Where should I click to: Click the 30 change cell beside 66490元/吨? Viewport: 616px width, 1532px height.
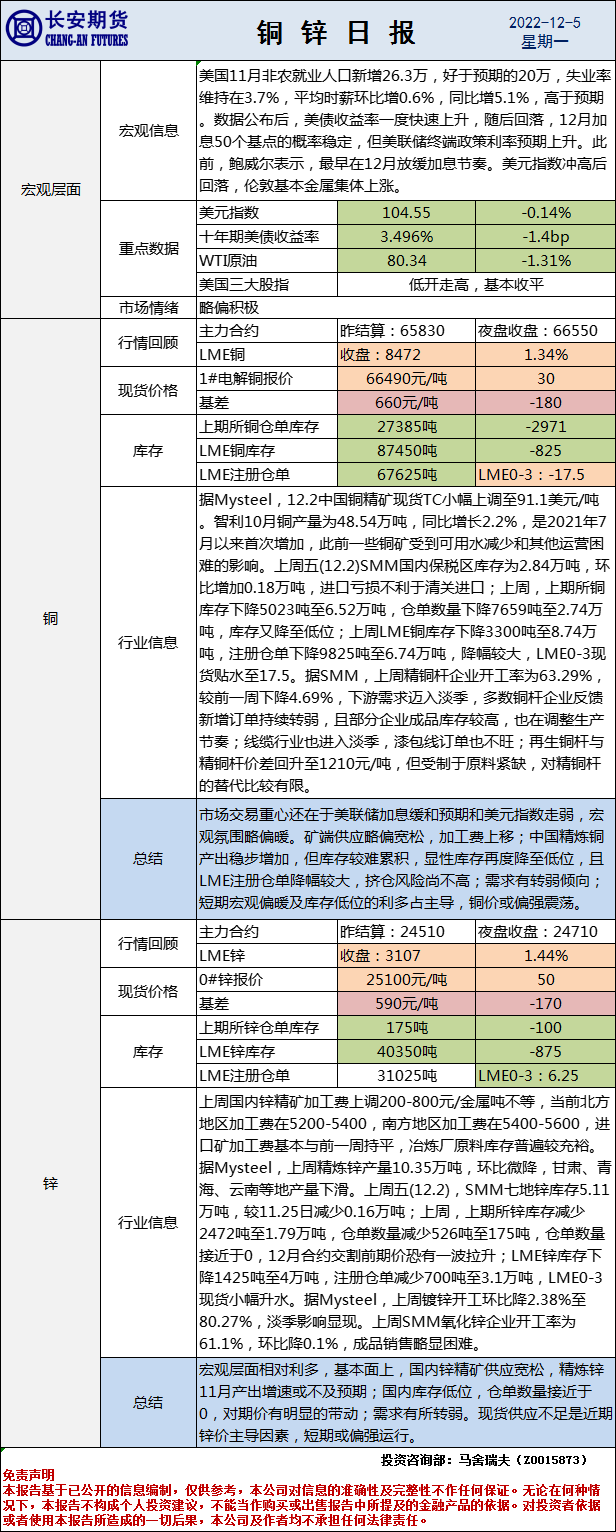click(545, 378)
